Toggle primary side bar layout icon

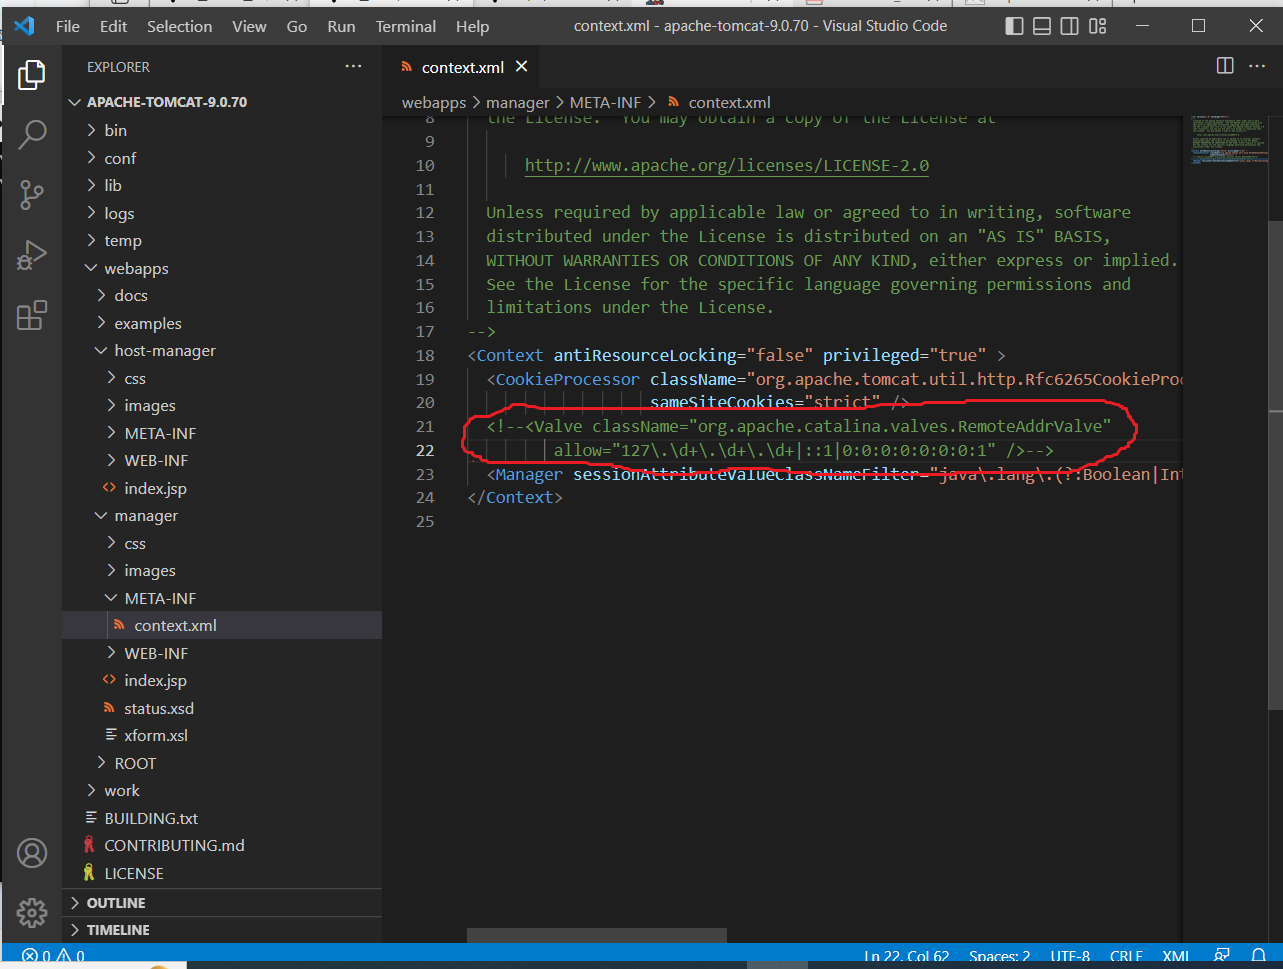[1014, 26]
